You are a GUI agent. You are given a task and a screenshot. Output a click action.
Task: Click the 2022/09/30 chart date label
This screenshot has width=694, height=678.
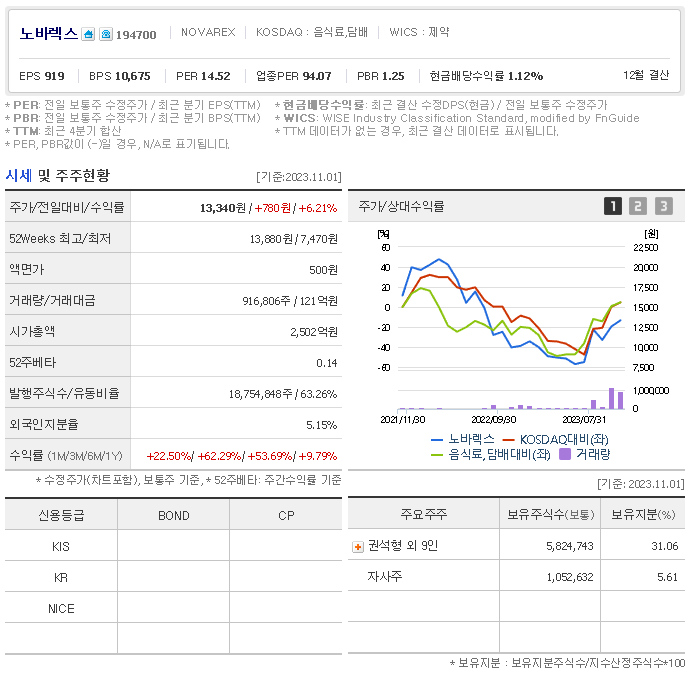[x=494, y=419]
